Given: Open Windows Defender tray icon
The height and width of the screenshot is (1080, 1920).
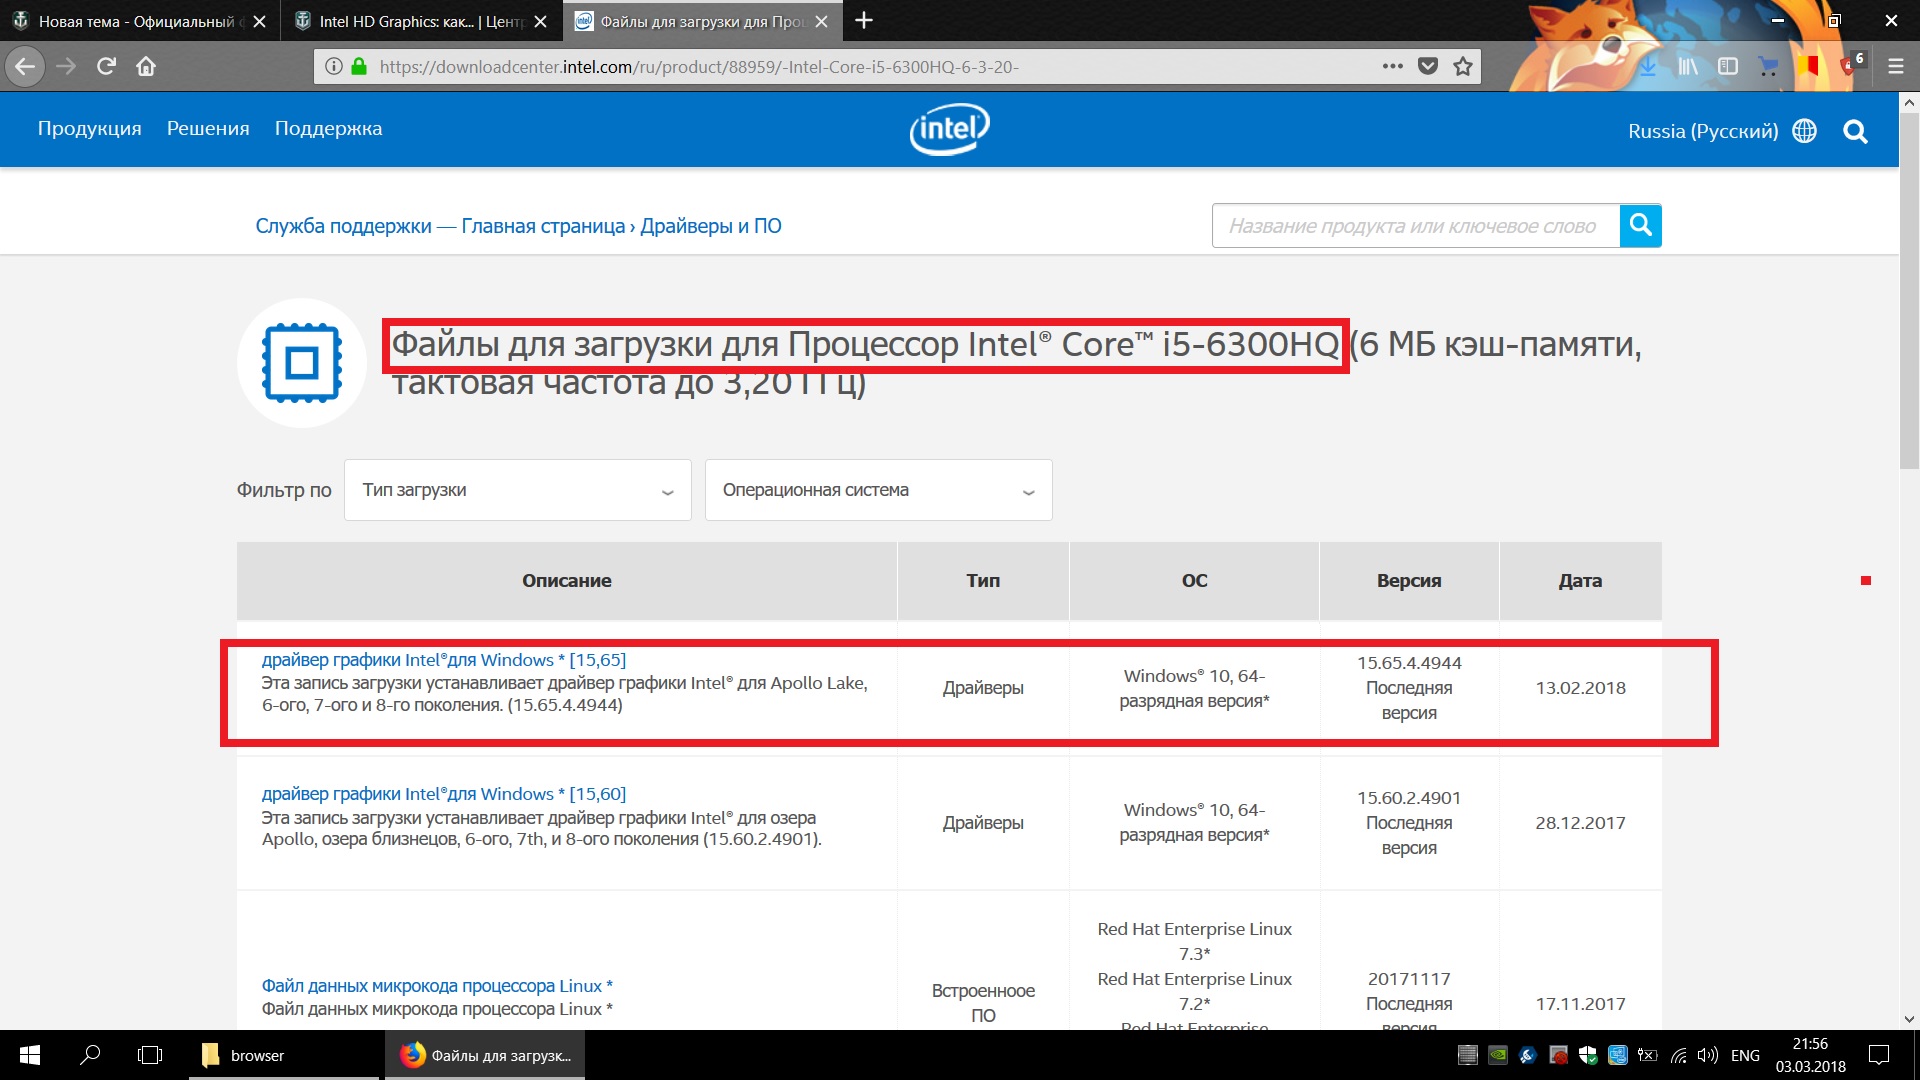Looking at the screenshot, I should point(1587,1055).
